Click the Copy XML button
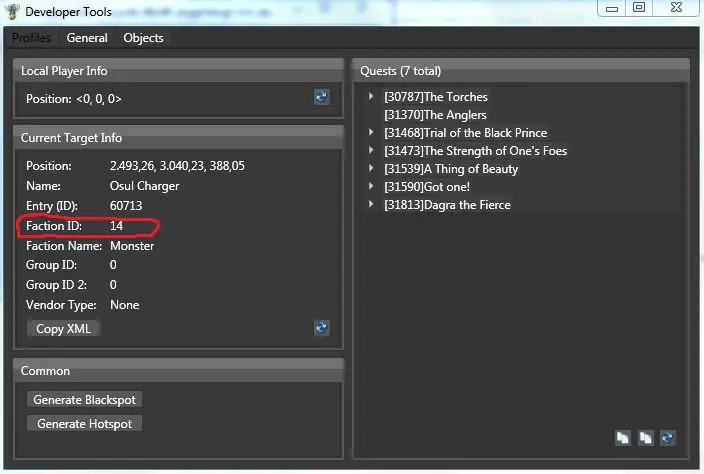This screenshot has width=704, height=474. coord(63,329)
